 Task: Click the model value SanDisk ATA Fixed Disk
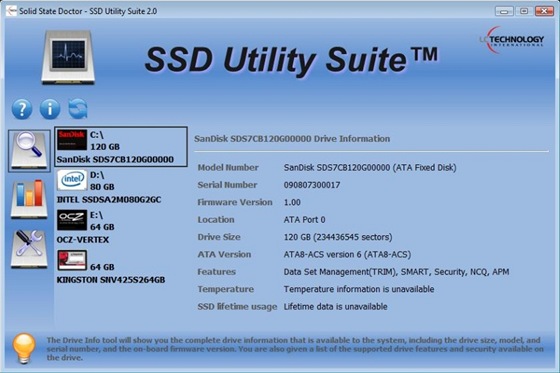coord(370,167)
